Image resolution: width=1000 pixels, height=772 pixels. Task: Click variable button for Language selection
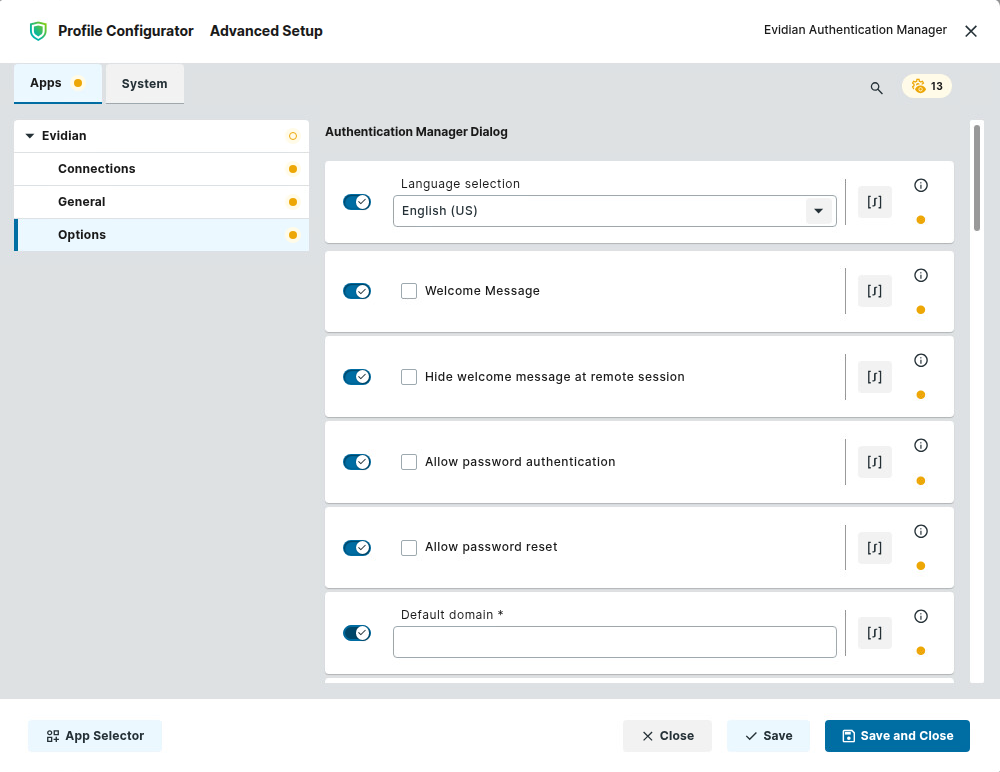coord(874,202)
